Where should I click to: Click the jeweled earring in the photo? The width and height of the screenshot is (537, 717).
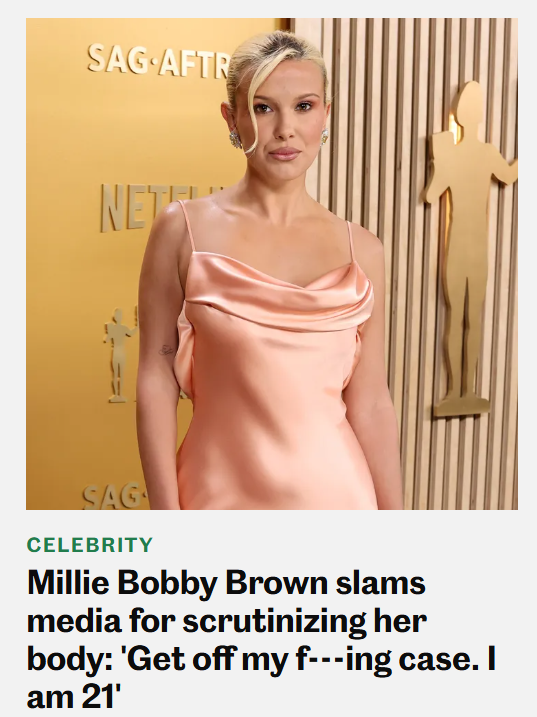coord(235,139)
